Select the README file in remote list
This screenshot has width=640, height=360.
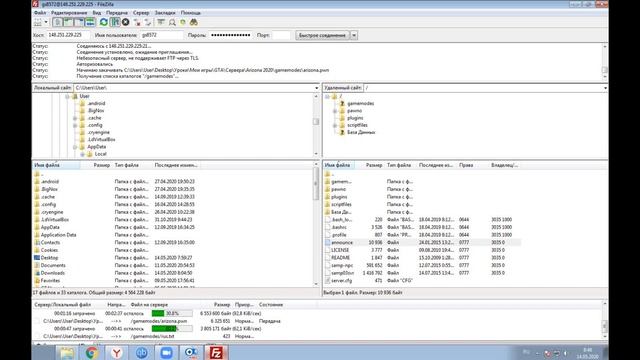click(x=340, y=258)
